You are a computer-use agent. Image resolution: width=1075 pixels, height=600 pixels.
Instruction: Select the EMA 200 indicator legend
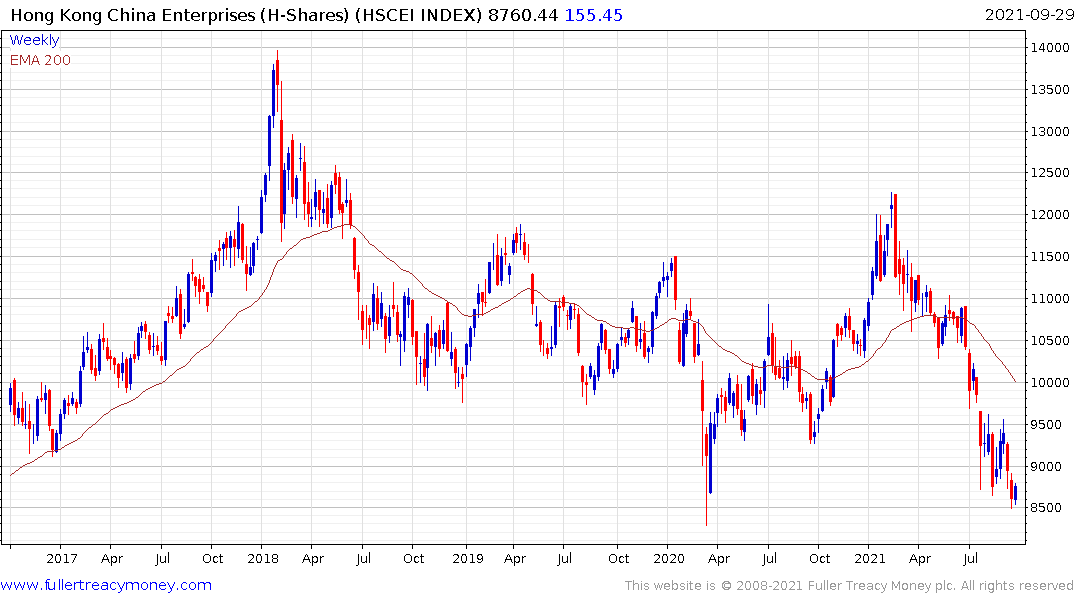(40, 59)
